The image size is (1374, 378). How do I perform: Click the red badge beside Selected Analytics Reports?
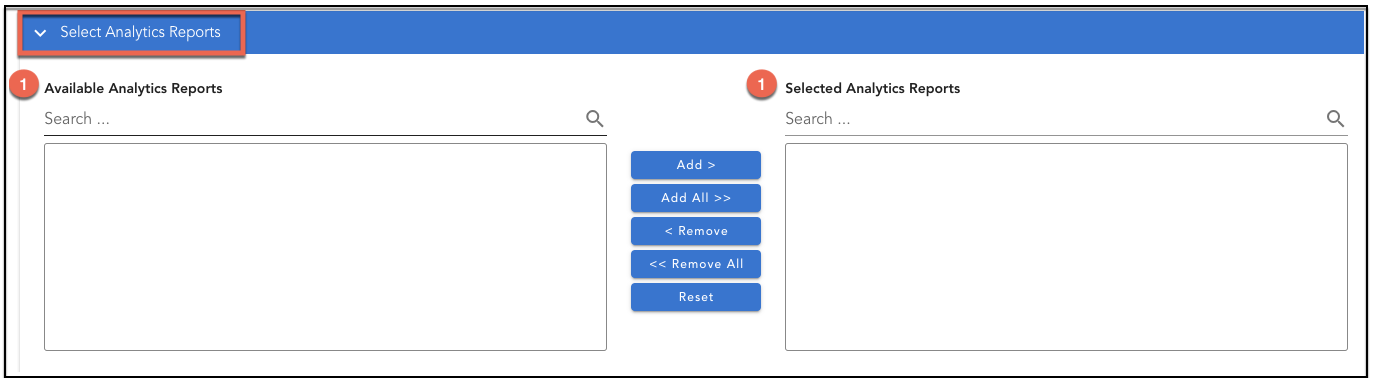(762, 86)
